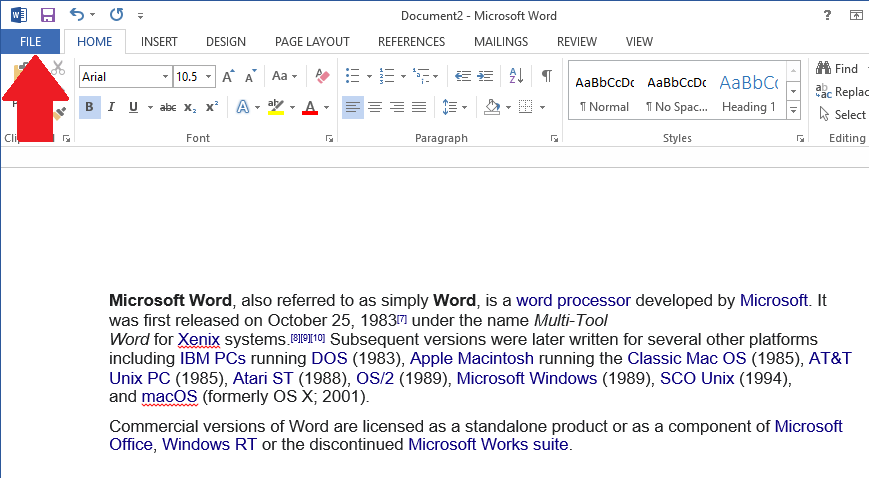Click the Bullets list icon
Screen dimensions: 869x478
(x=352, y=76)
